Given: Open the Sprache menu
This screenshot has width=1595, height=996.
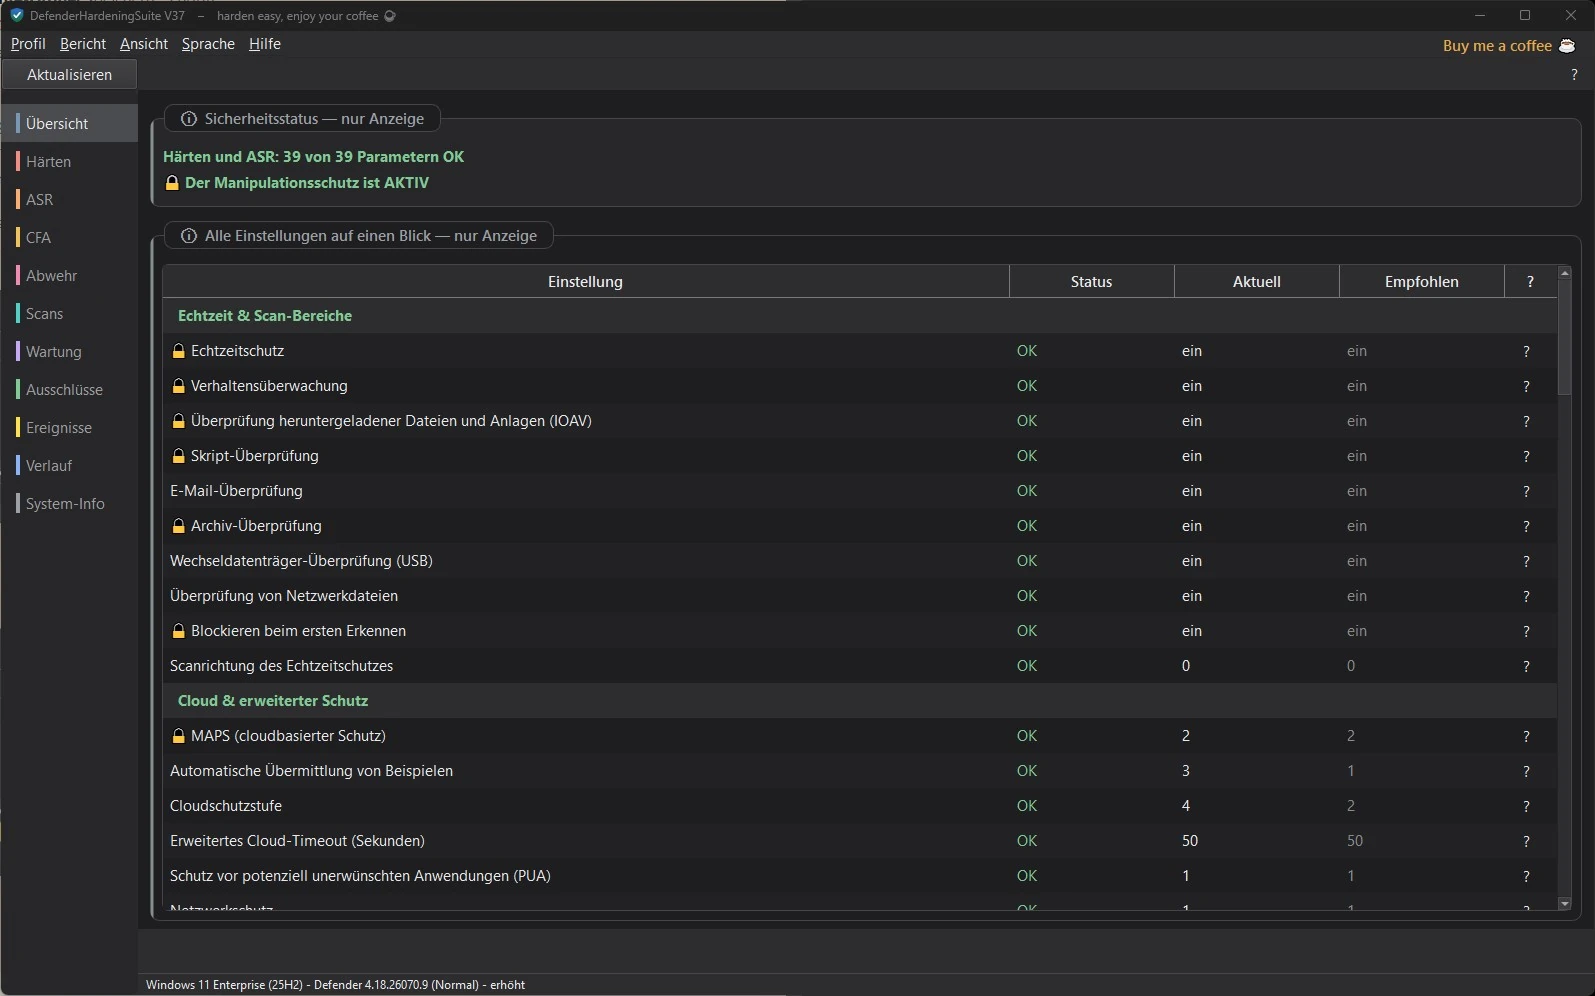Looking at the screenshot, I should [x=208, y=44].
